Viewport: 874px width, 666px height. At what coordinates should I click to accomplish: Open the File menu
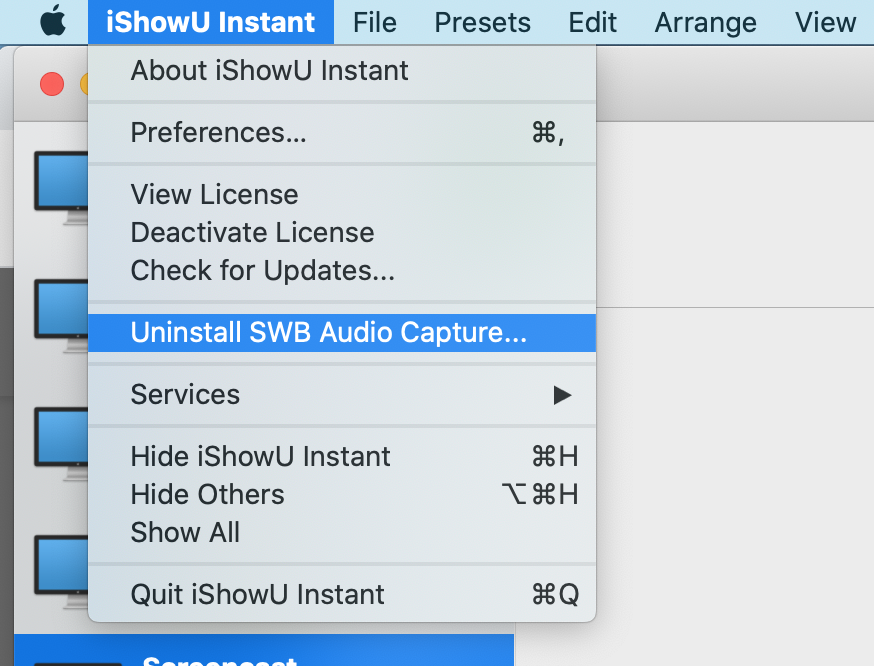375,21
